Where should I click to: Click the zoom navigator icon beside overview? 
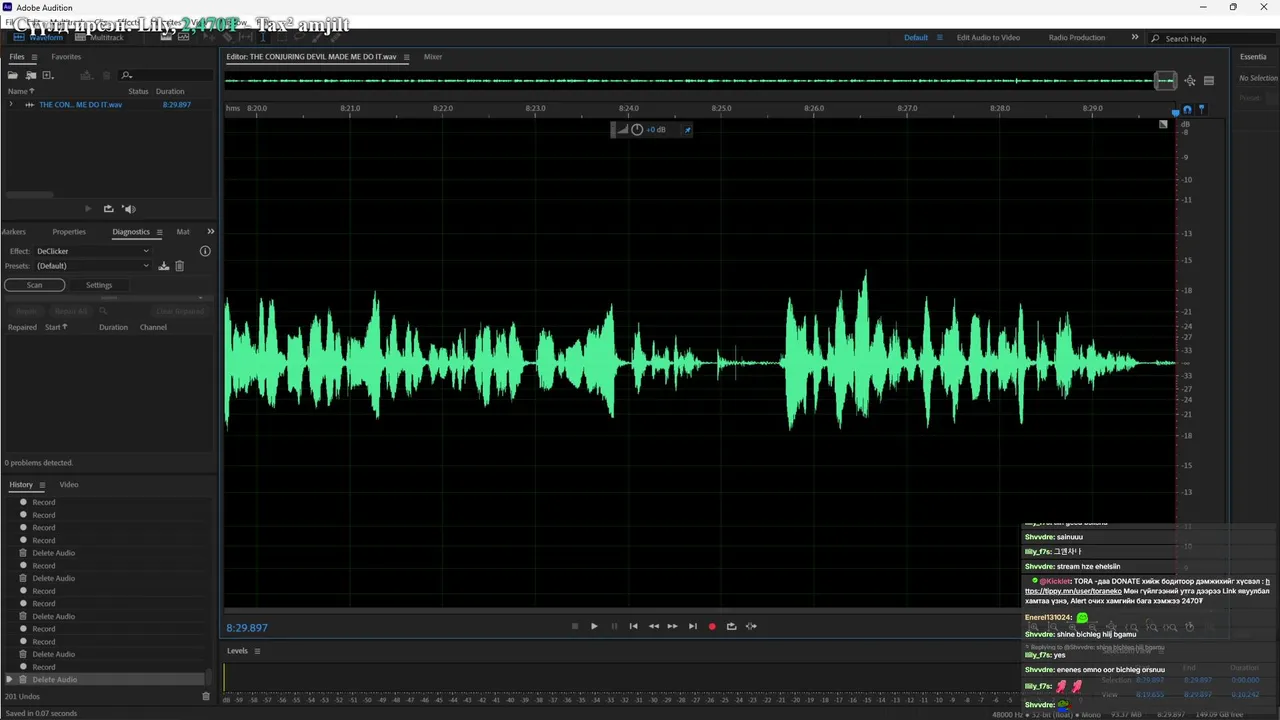click(x=1190, y=81)
